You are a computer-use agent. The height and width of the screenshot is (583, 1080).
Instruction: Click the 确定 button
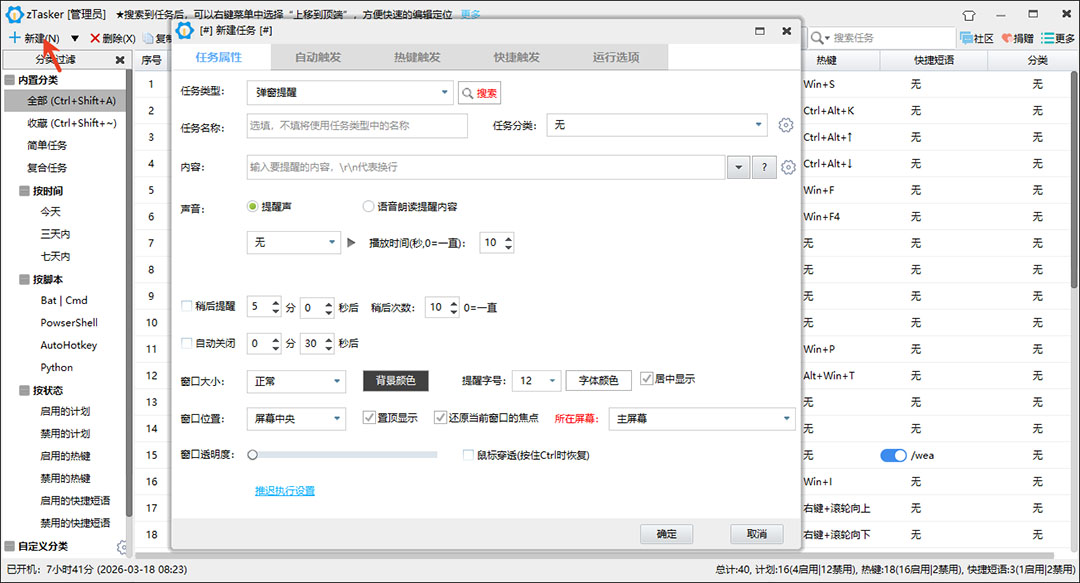667,534
